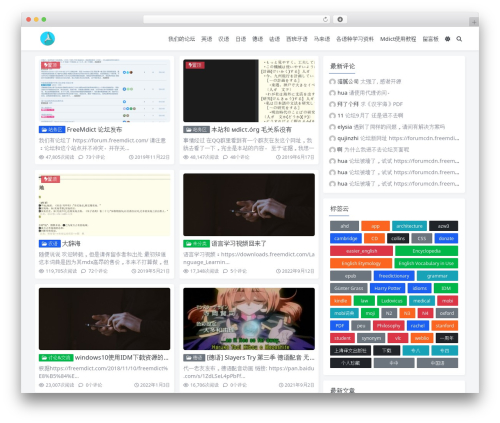Open the Slayers Try 德语配音 post title

point(261,358)
